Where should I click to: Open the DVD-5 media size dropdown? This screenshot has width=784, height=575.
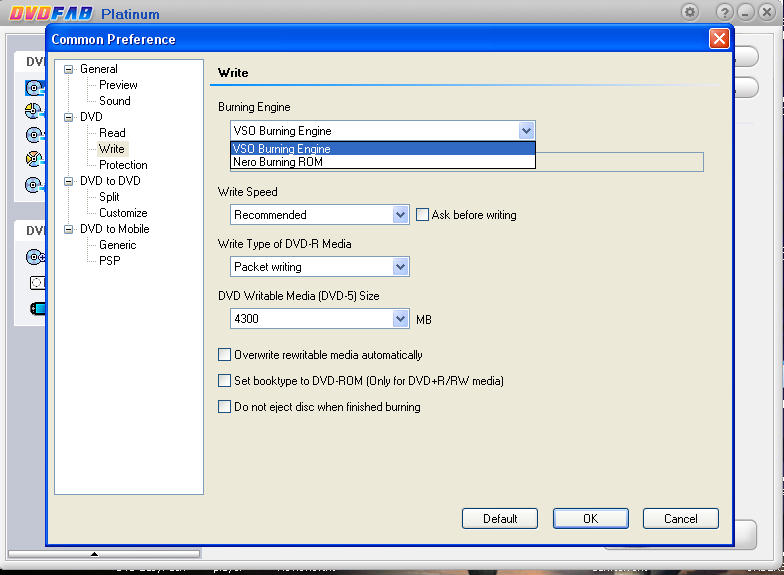(400, 319)
